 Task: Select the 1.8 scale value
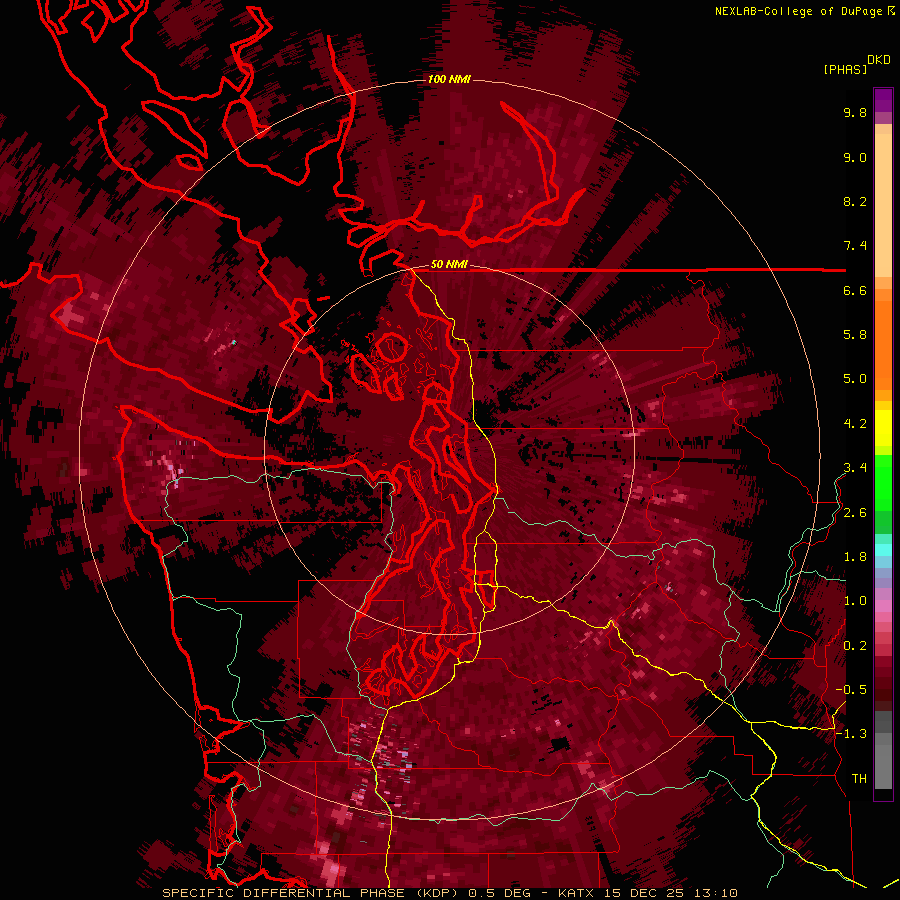(x=855, y=557)
